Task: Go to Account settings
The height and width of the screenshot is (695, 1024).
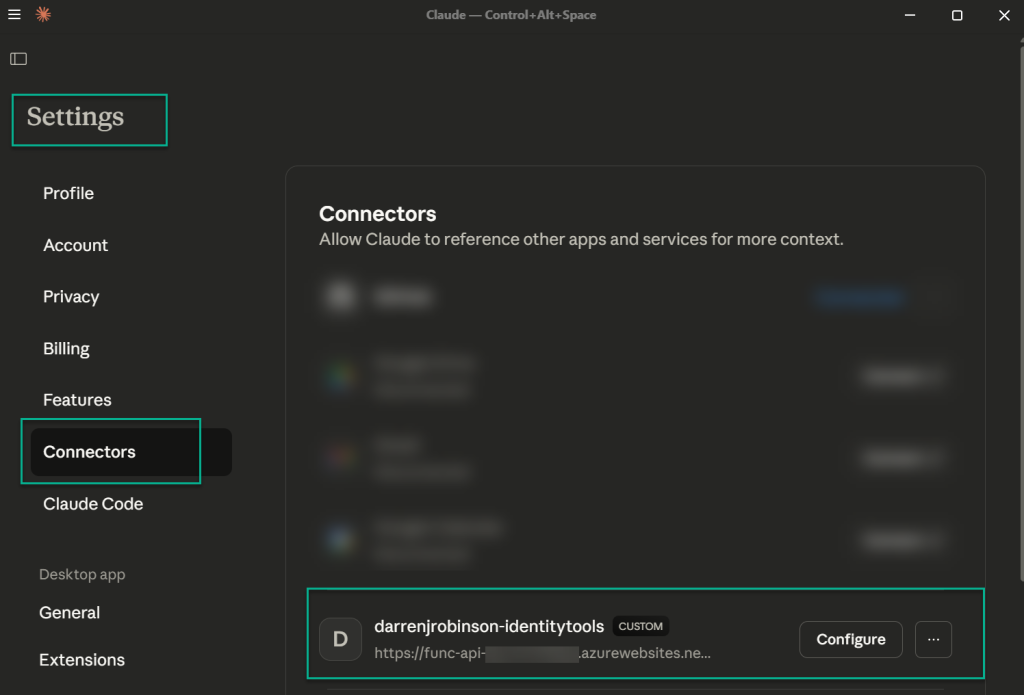Action: coord(75,245)
